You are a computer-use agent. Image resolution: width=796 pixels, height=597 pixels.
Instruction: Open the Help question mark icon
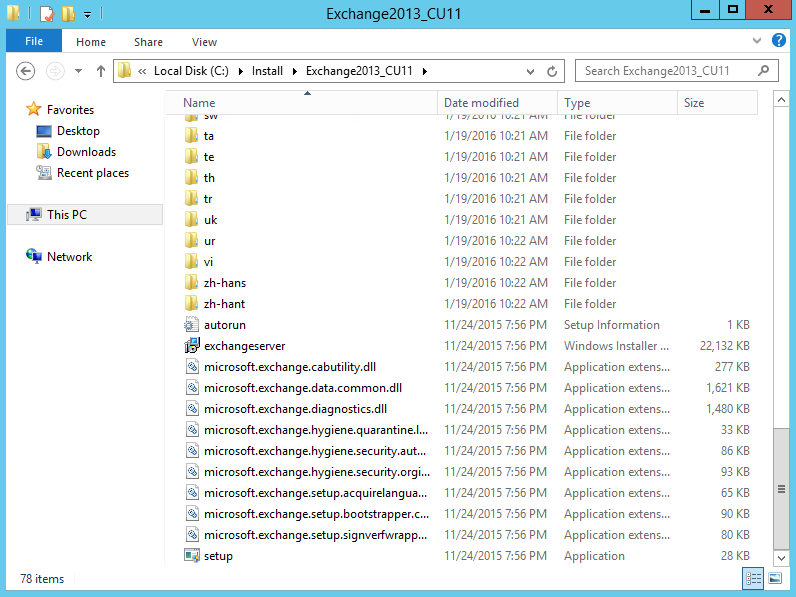point(779,41)
